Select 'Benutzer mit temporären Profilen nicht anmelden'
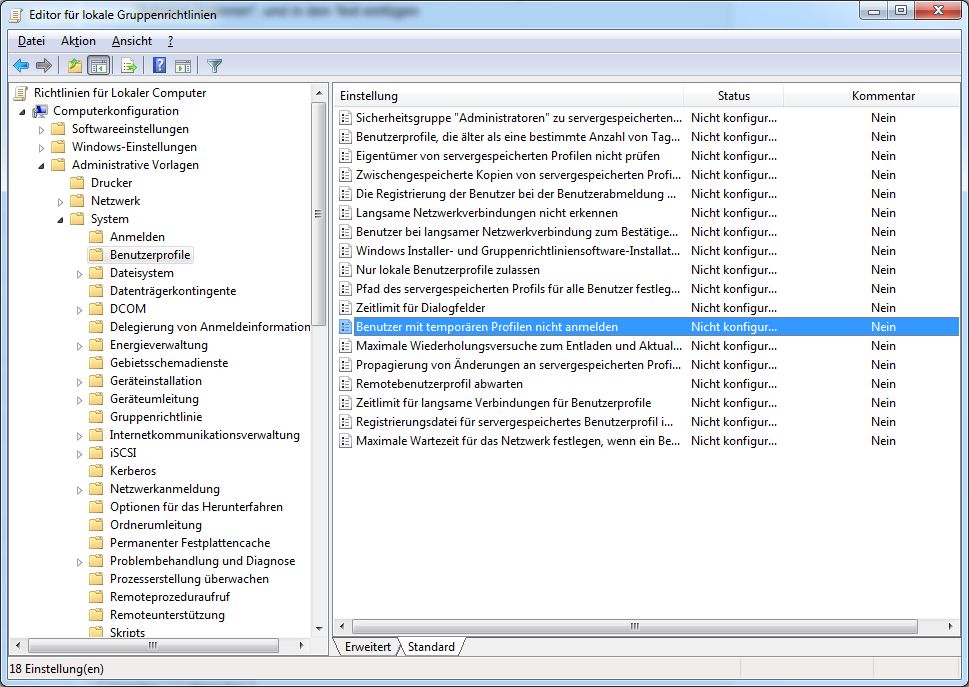 (648, 327)
